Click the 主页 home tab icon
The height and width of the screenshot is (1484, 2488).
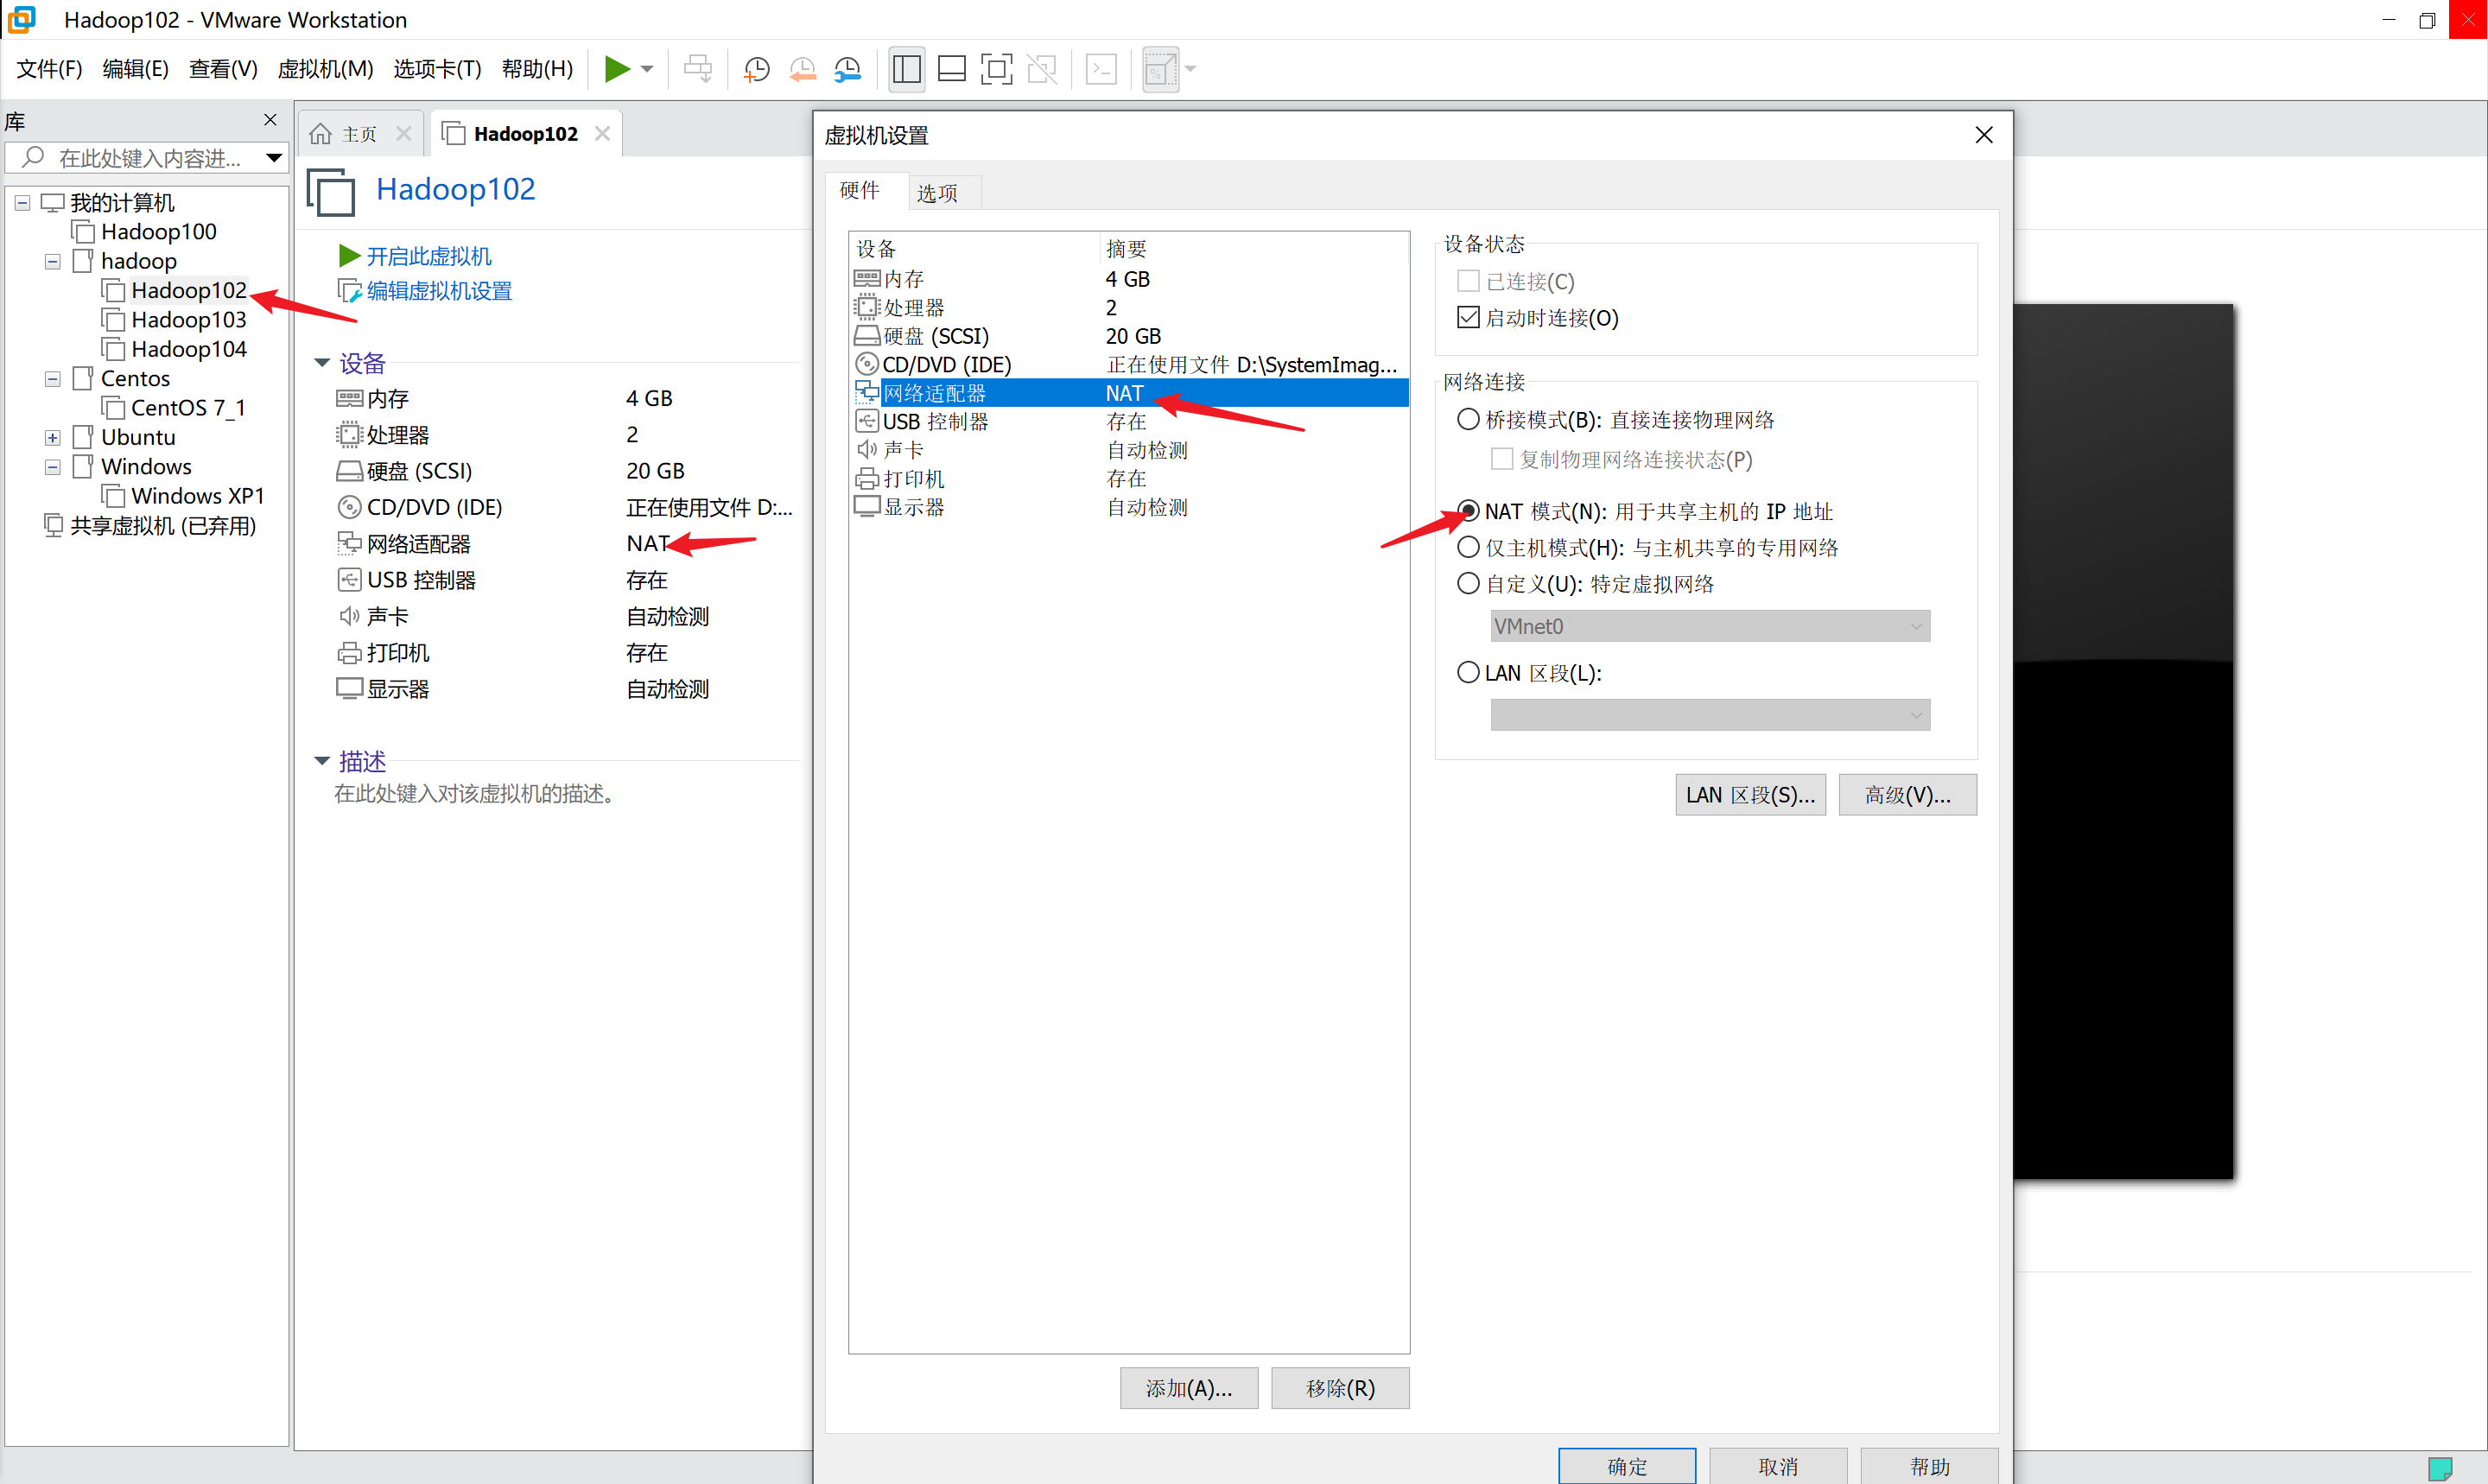(320, 134)
